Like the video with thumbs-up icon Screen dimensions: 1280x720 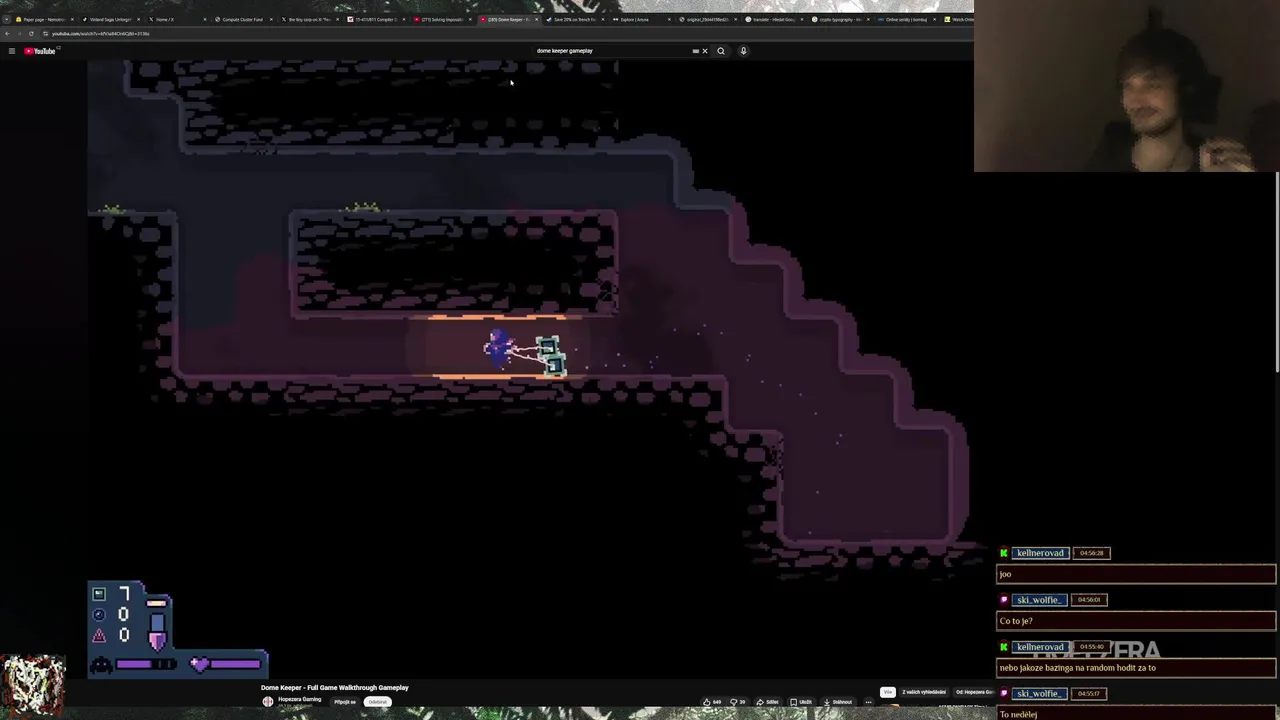click(712, 702)
